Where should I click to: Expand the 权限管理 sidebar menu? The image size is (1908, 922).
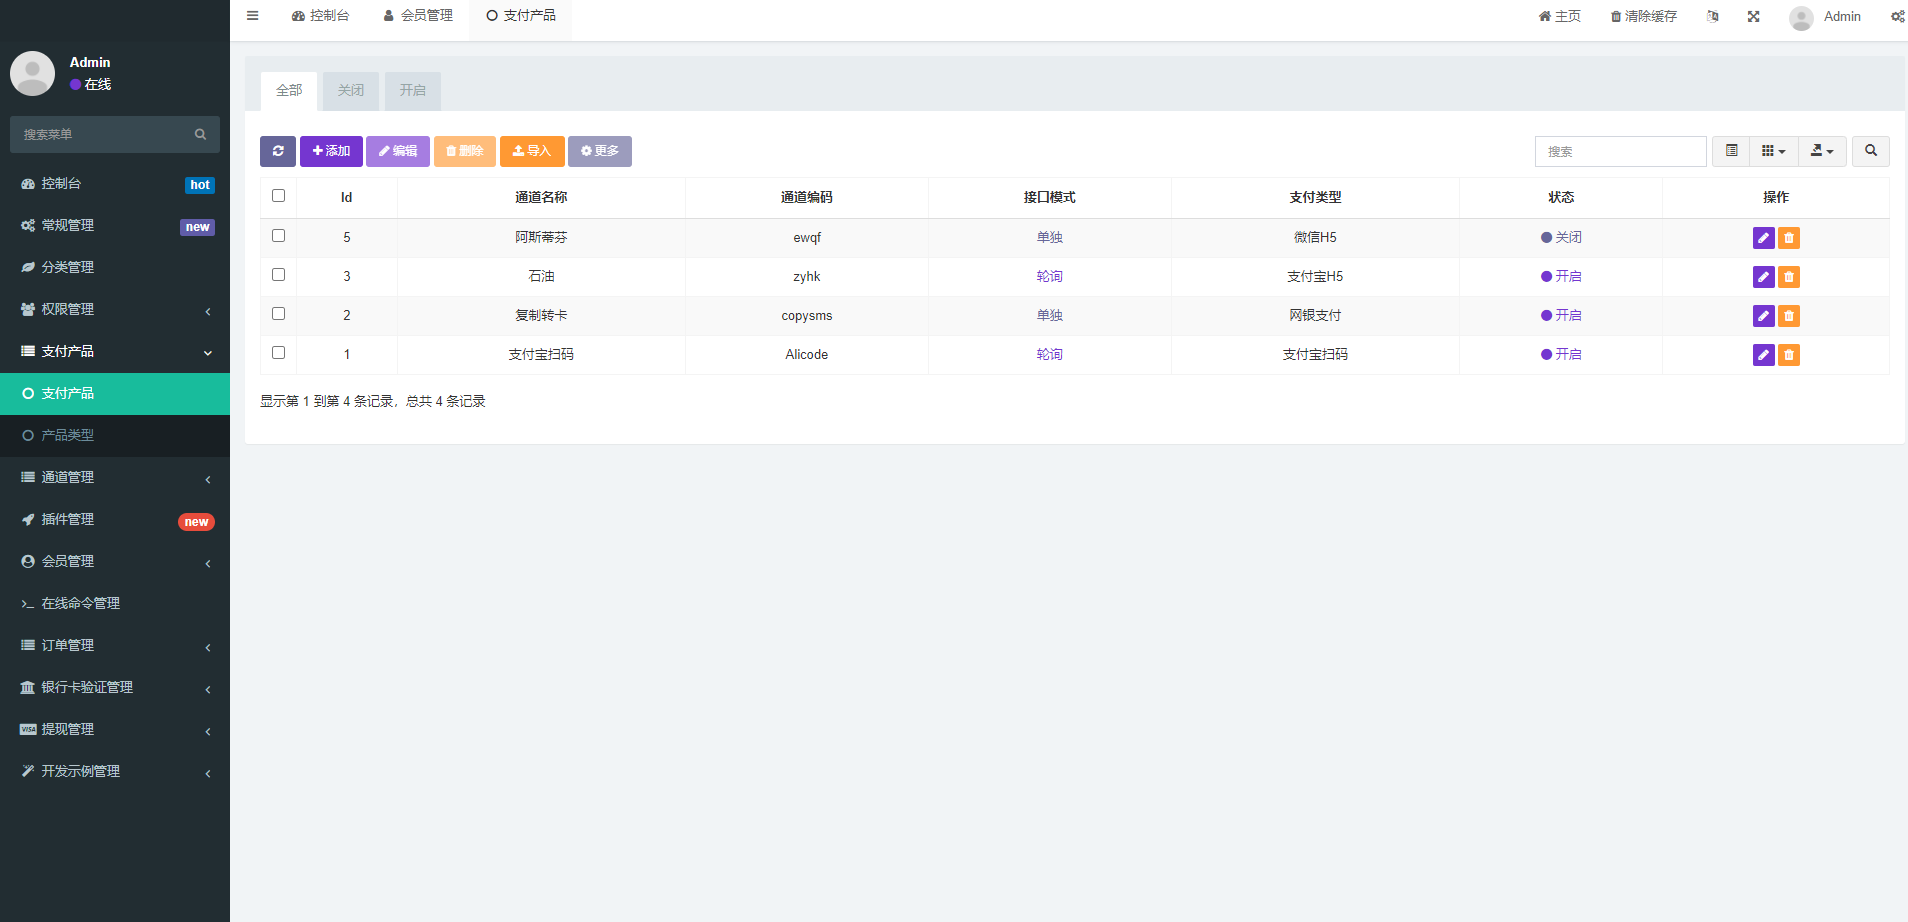coord(115,310)
